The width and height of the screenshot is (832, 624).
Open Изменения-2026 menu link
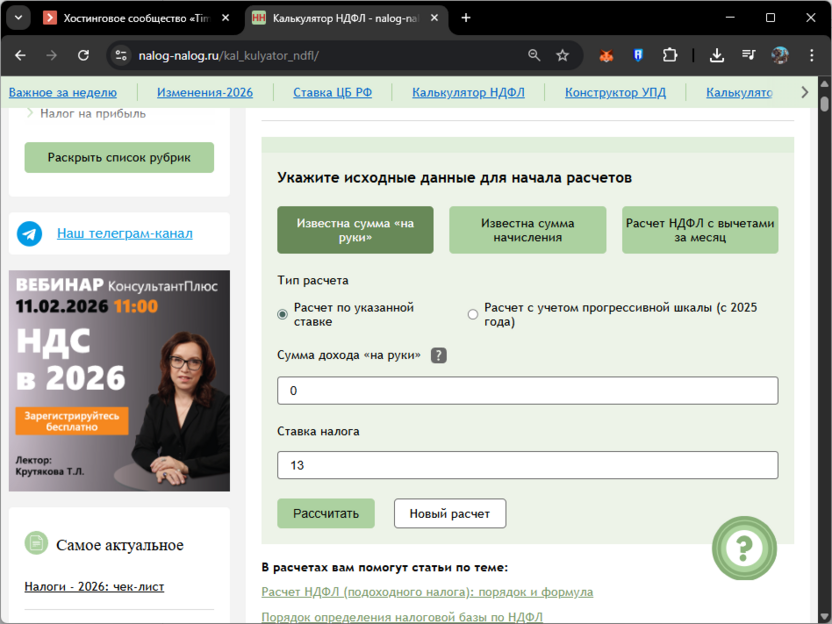tap(205, 92)
